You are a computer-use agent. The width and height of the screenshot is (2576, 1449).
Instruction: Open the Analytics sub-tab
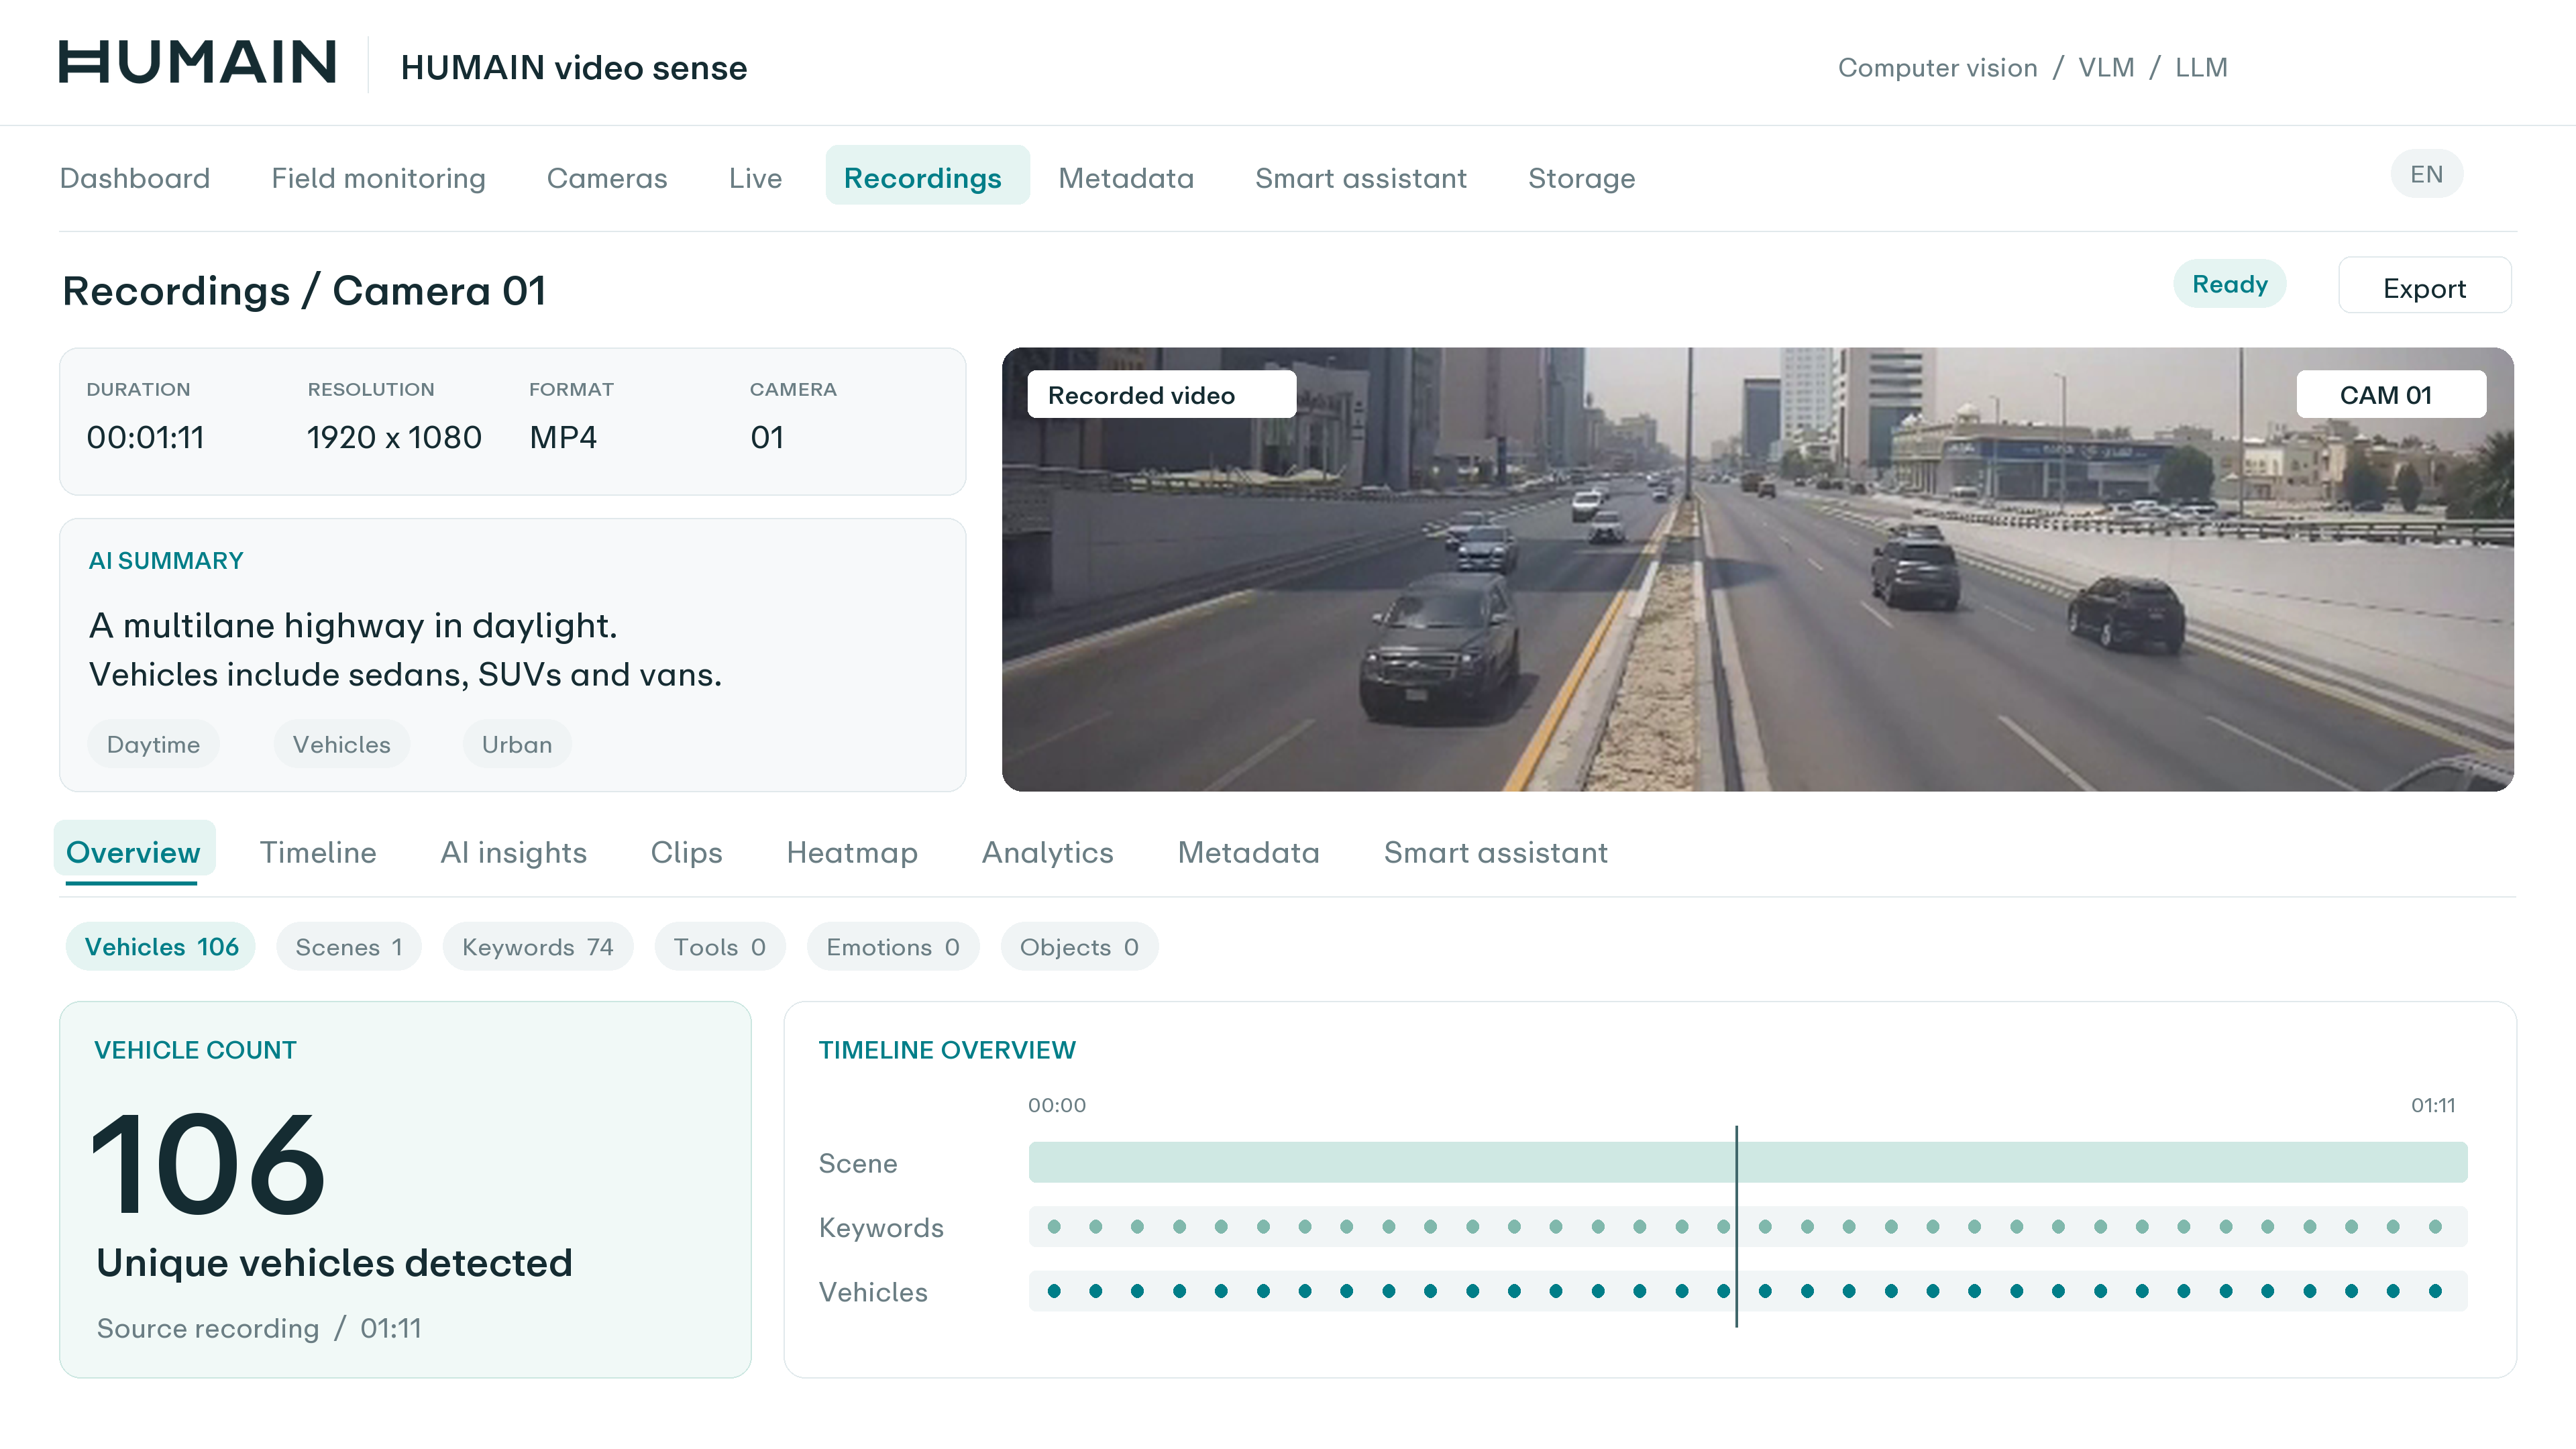[x=1047, y=852]
